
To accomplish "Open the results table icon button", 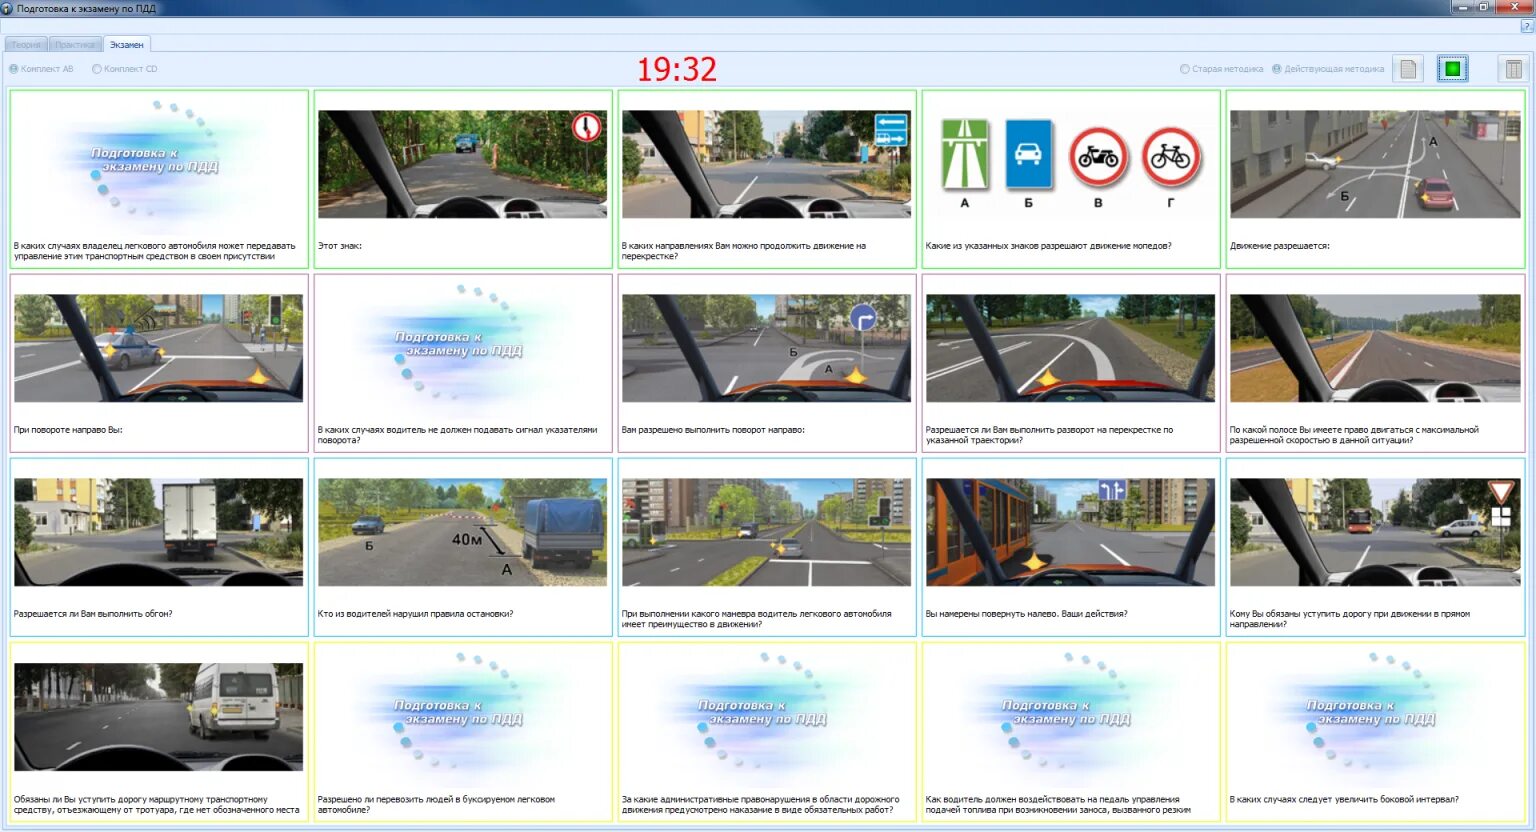I will pos(1513,69).
